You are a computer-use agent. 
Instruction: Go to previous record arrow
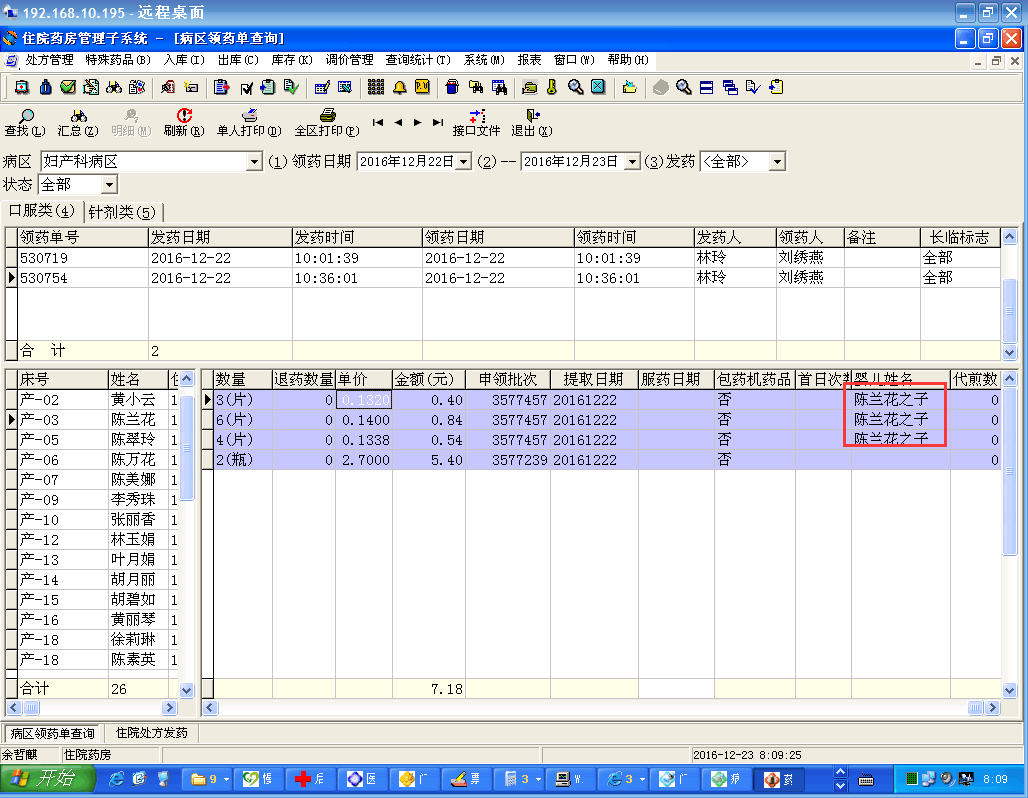coord(398,123)
